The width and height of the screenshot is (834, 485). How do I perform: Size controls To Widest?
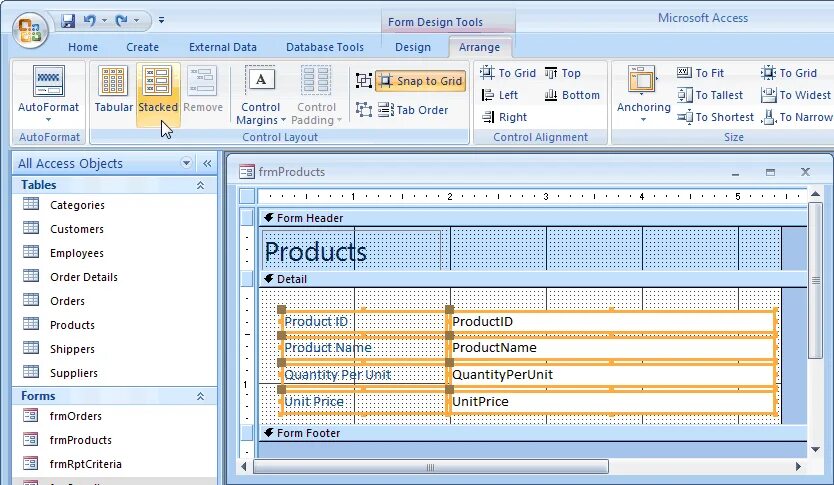pyautogui.click(x=796, y=95)
